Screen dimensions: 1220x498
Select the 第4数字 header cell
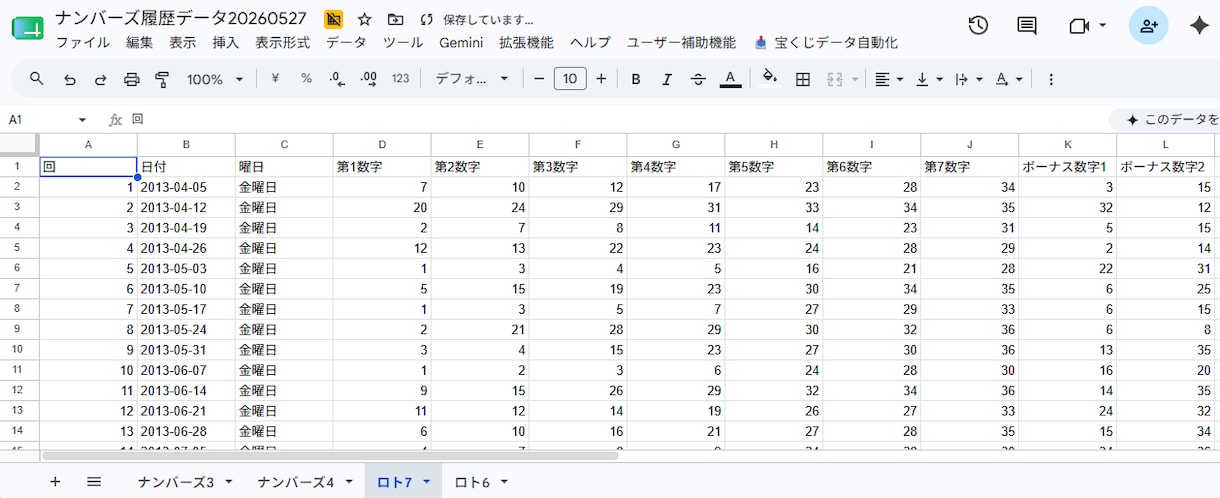click(676, 166)
